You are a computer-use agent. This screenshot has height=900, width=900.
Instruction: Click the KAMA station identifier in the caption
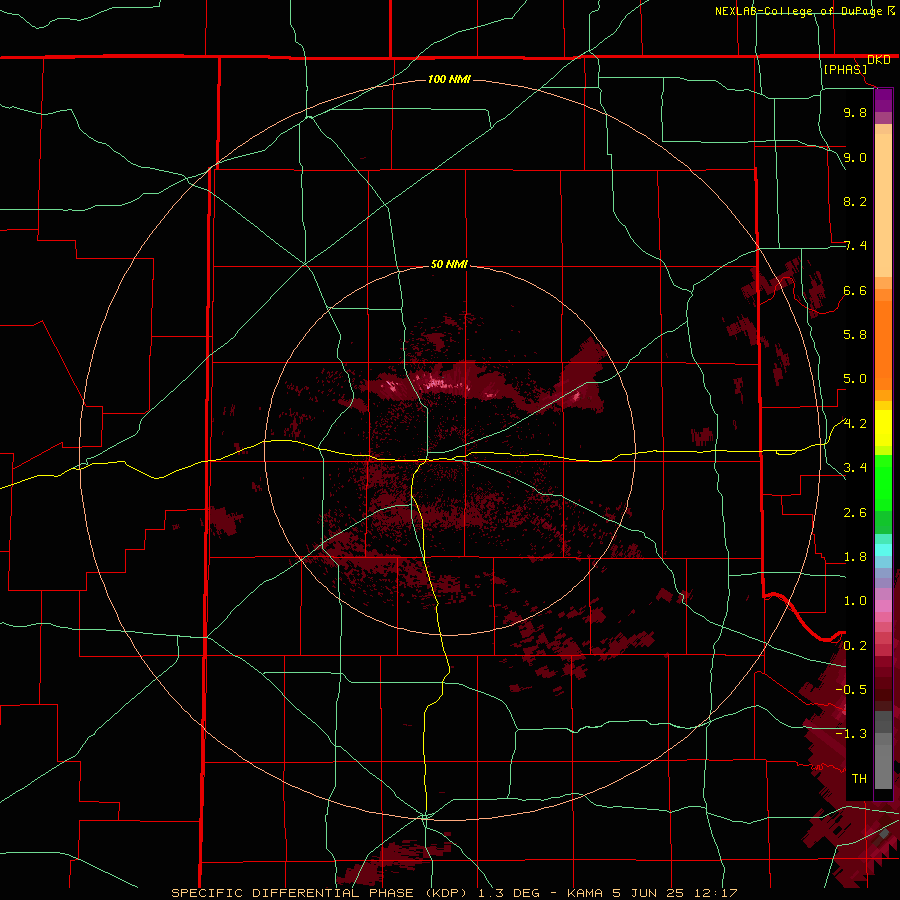tap(584, 893)
